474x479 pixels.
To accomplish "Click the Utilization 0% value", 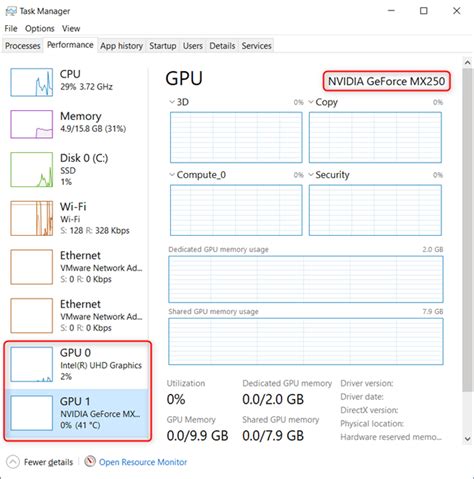I will [x=176, y=399].
